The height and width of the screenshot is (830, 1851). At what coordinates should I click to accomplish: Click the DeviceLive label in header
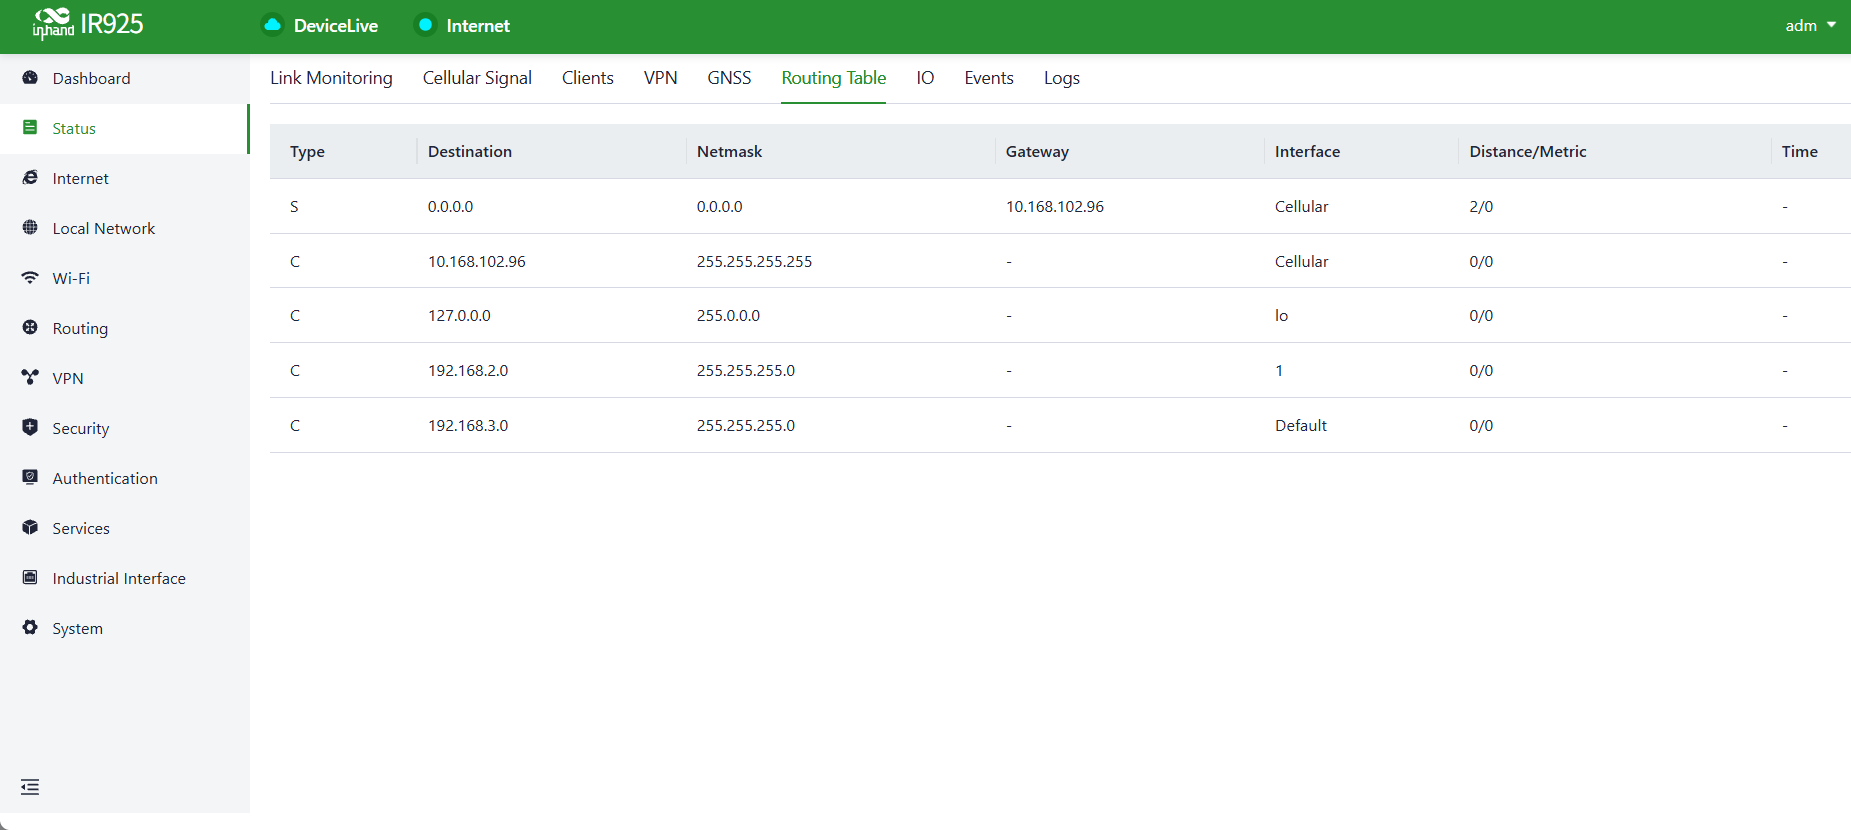(336, 26)
